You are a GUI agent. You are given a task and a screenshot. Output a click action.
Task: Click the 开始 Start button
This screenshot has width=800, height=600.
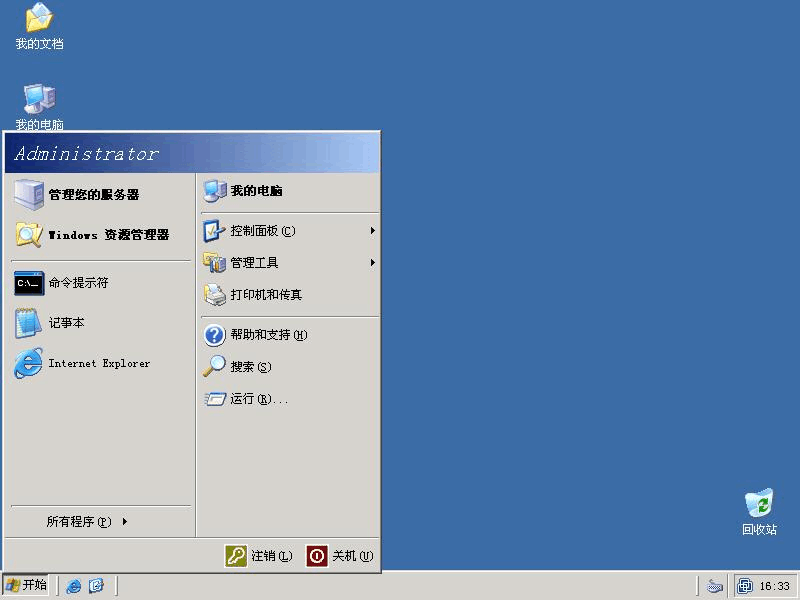27,586
